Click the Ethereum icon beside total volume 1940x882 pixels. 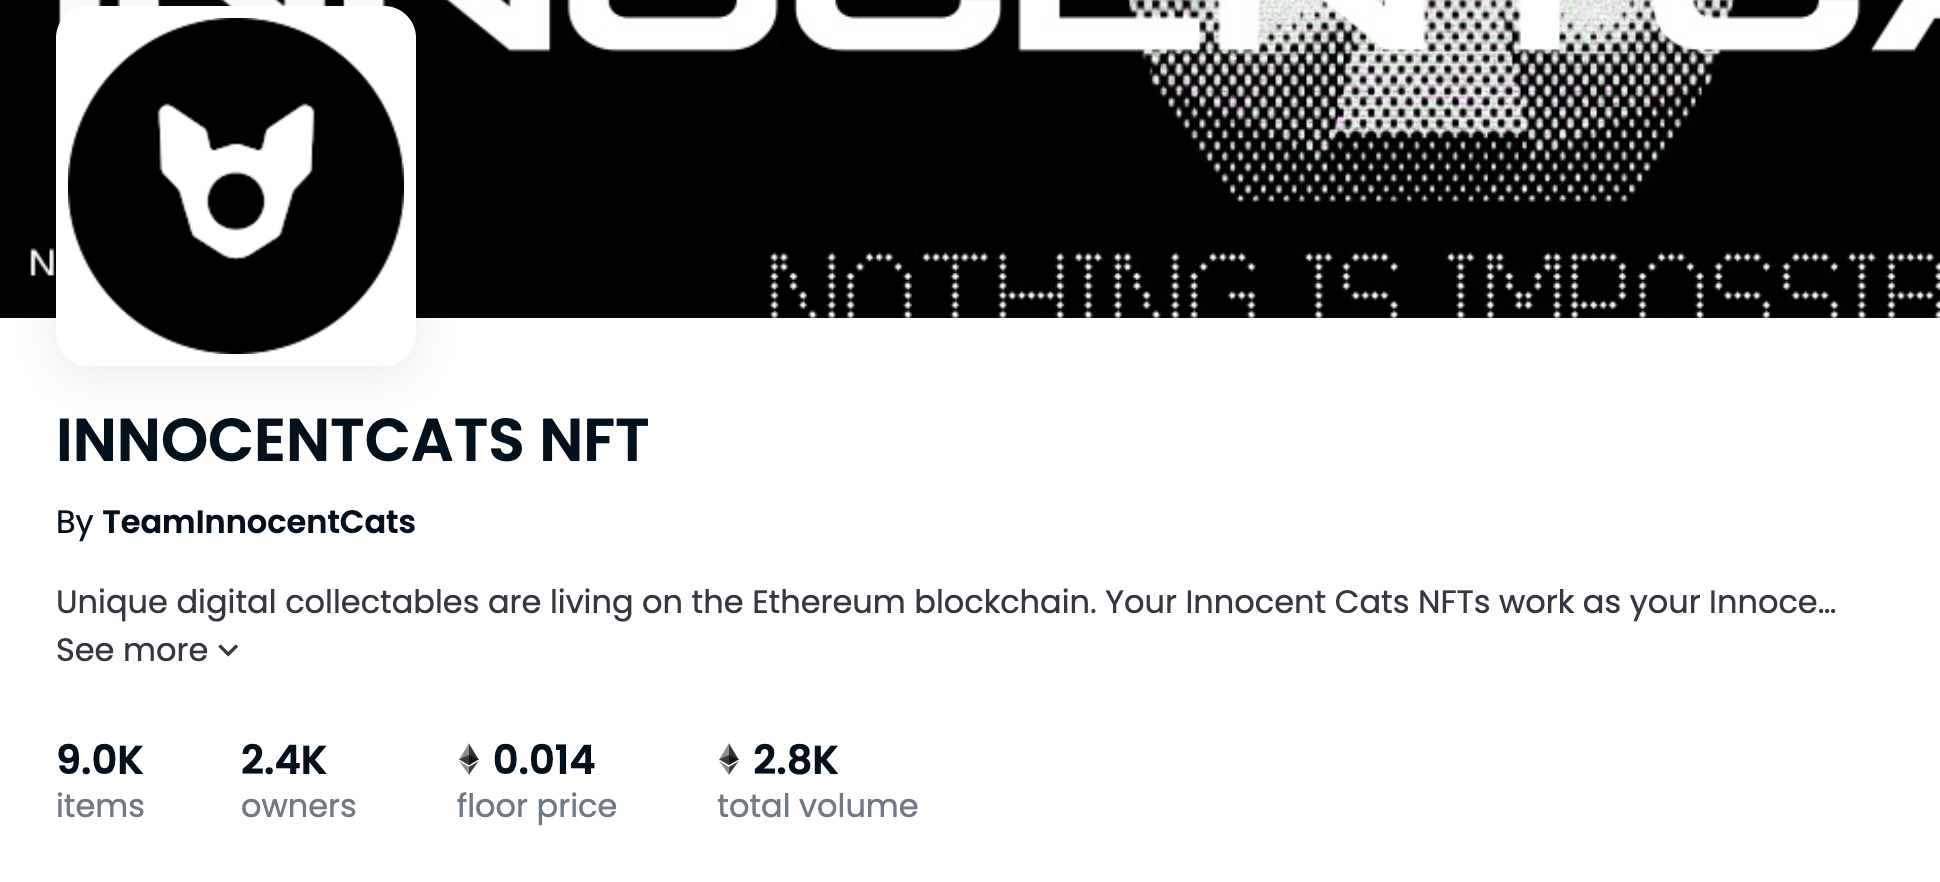(729, 760)
